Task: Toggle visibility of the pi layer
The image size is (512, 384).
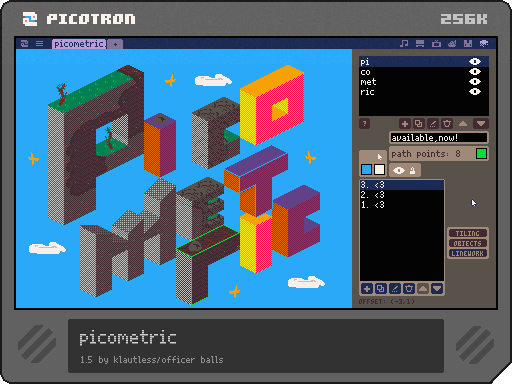Action: (x=475, y=61)
